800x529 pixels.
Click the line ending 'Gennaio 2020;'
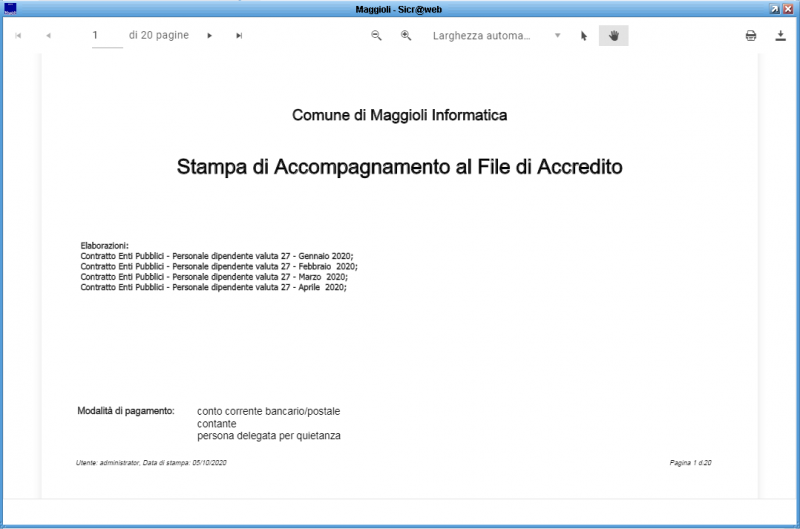coord(217,256)
